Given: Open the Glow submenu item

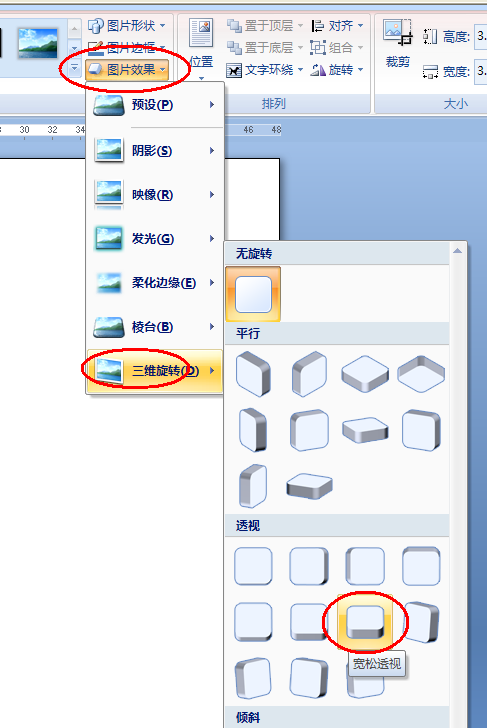Looking at the screenshot, I should [155, 239].
